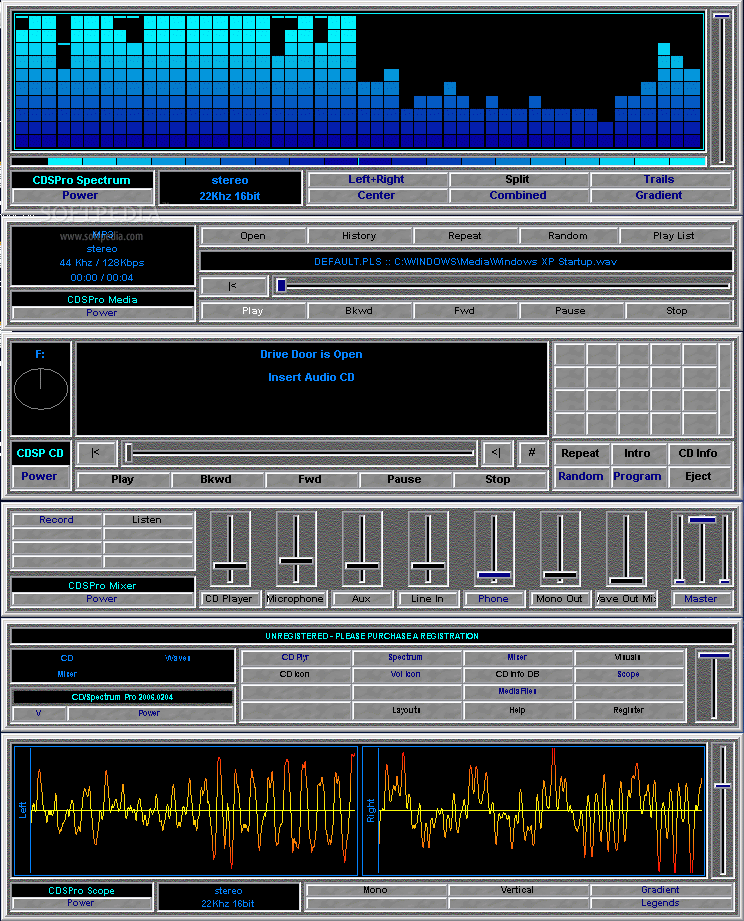Click Play in the CD player
Screen dimensions: 744x921
[123, 480]
